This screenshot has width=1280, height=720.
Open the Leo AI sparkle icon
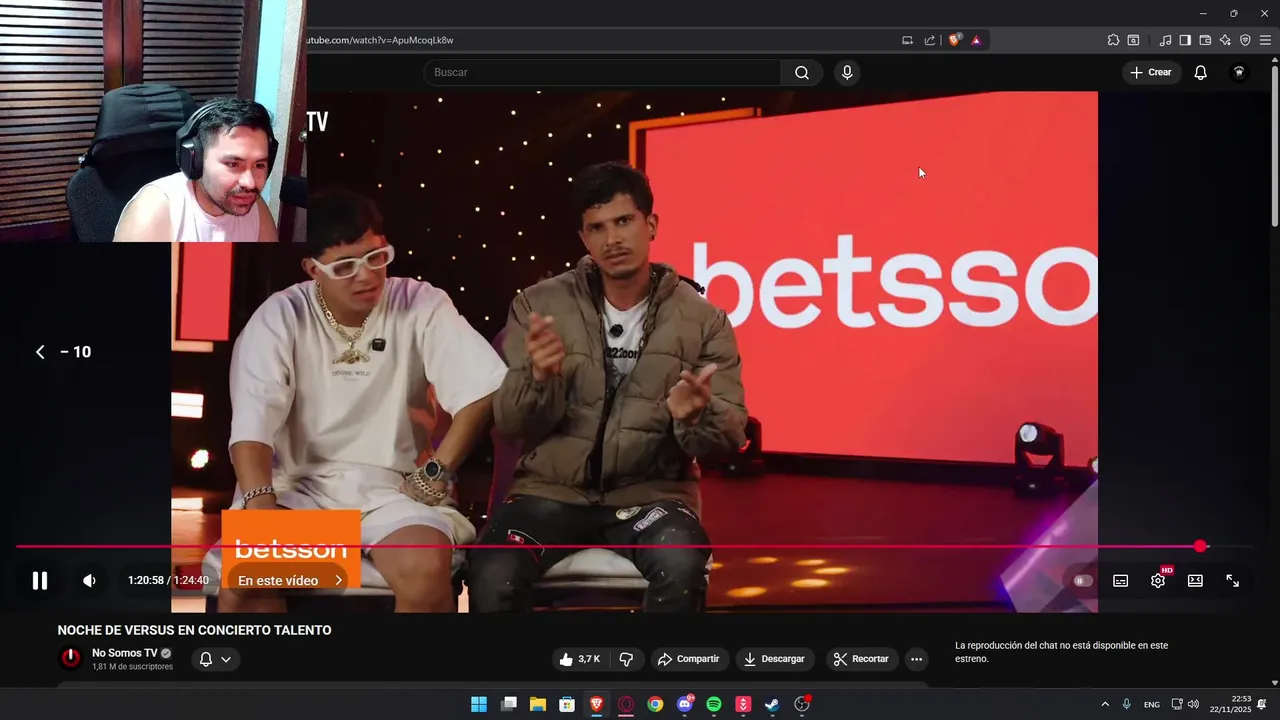[x=1225, y=40]
